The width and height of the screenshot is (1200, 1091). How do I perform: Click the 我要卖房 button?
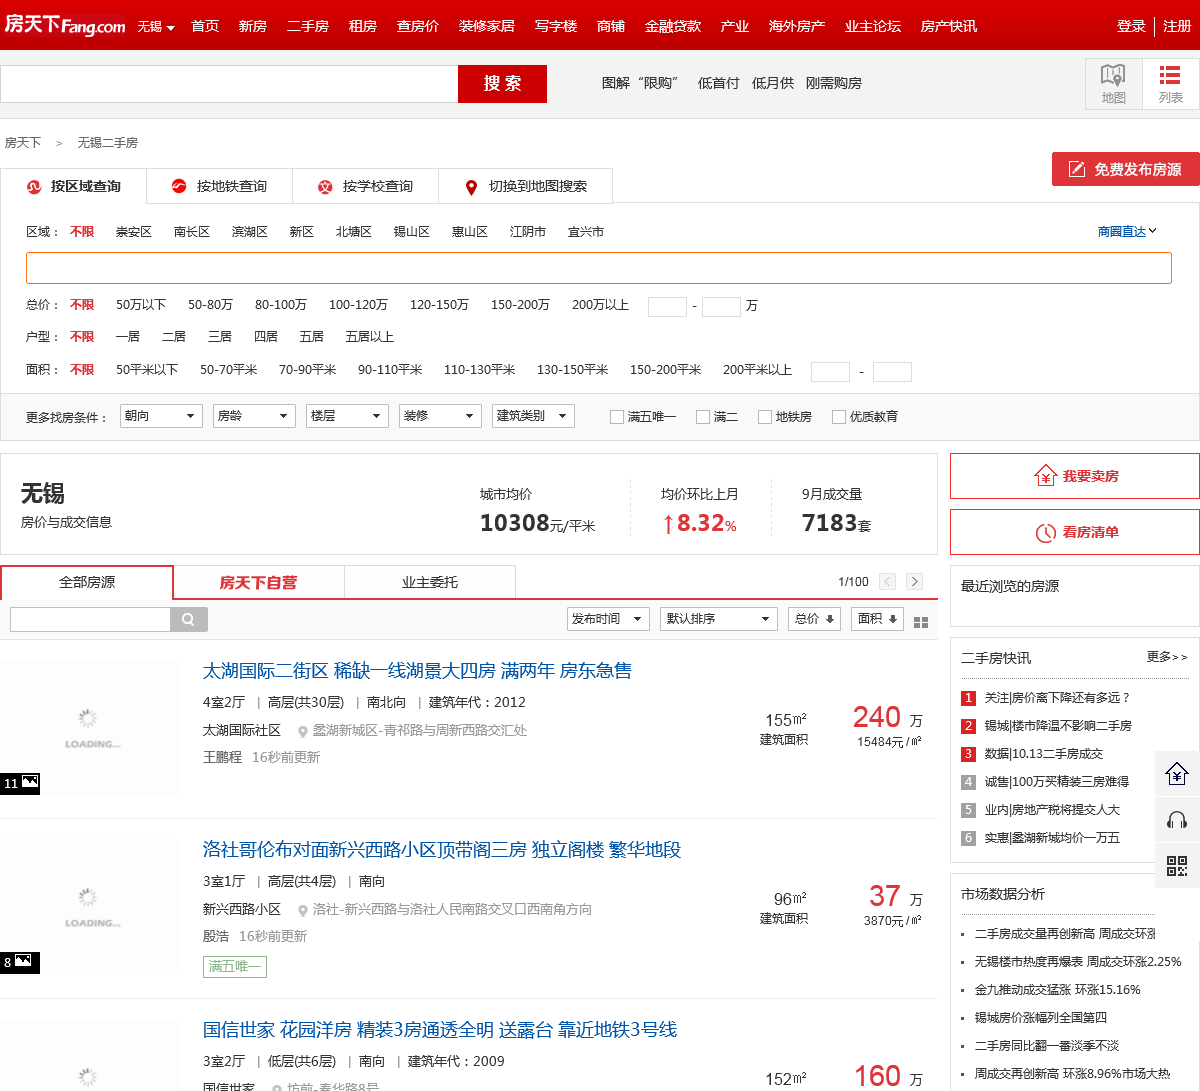(x=1075, y=476)
